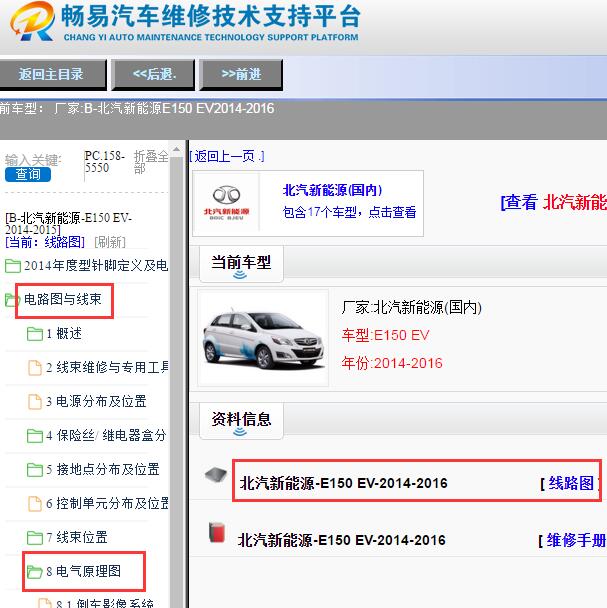
Task: Click folder icon of 4 保险丝/继电器盒
Action: pos(35,436)
